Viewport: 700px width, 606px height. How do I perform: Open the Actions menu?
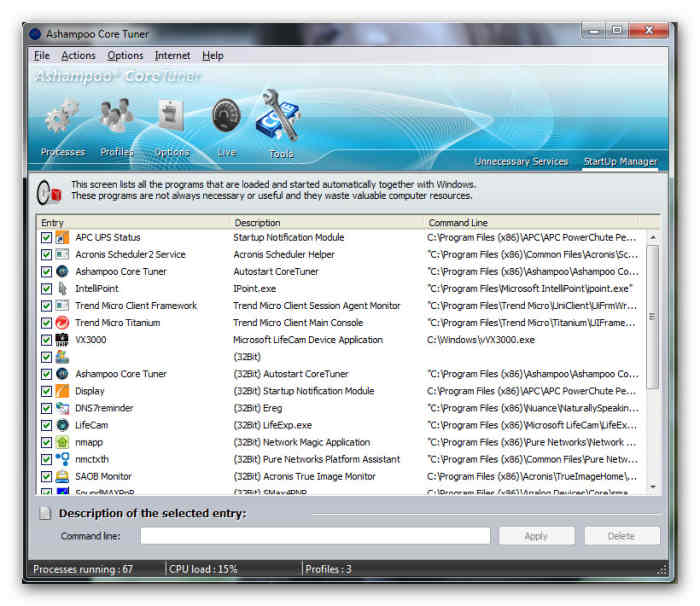tap(79, 56)
